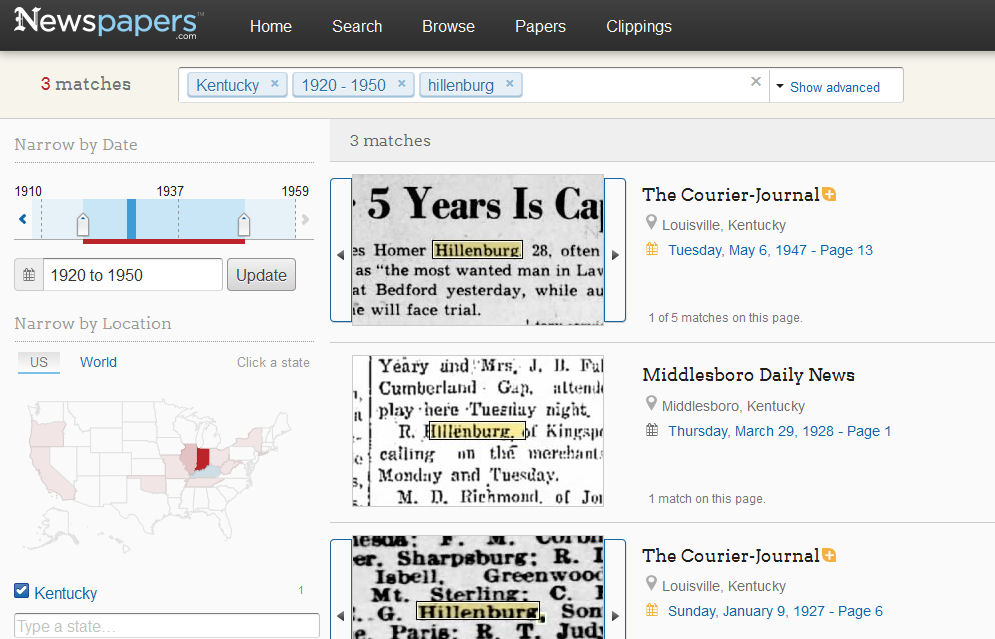Shift date timeline to later years
The height and width of the screenshot is (639, 995).
305,219
